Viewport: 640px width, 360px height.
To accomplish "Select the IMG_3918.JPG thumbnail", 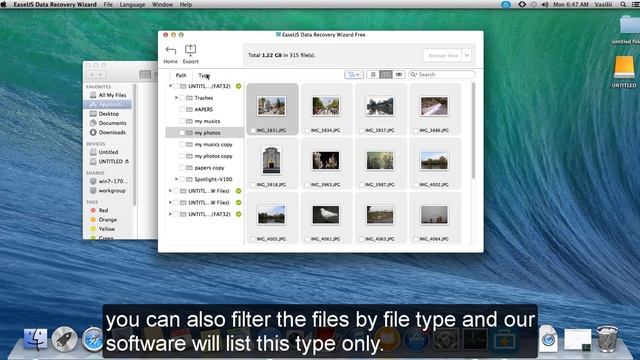I will pos(271,160).
